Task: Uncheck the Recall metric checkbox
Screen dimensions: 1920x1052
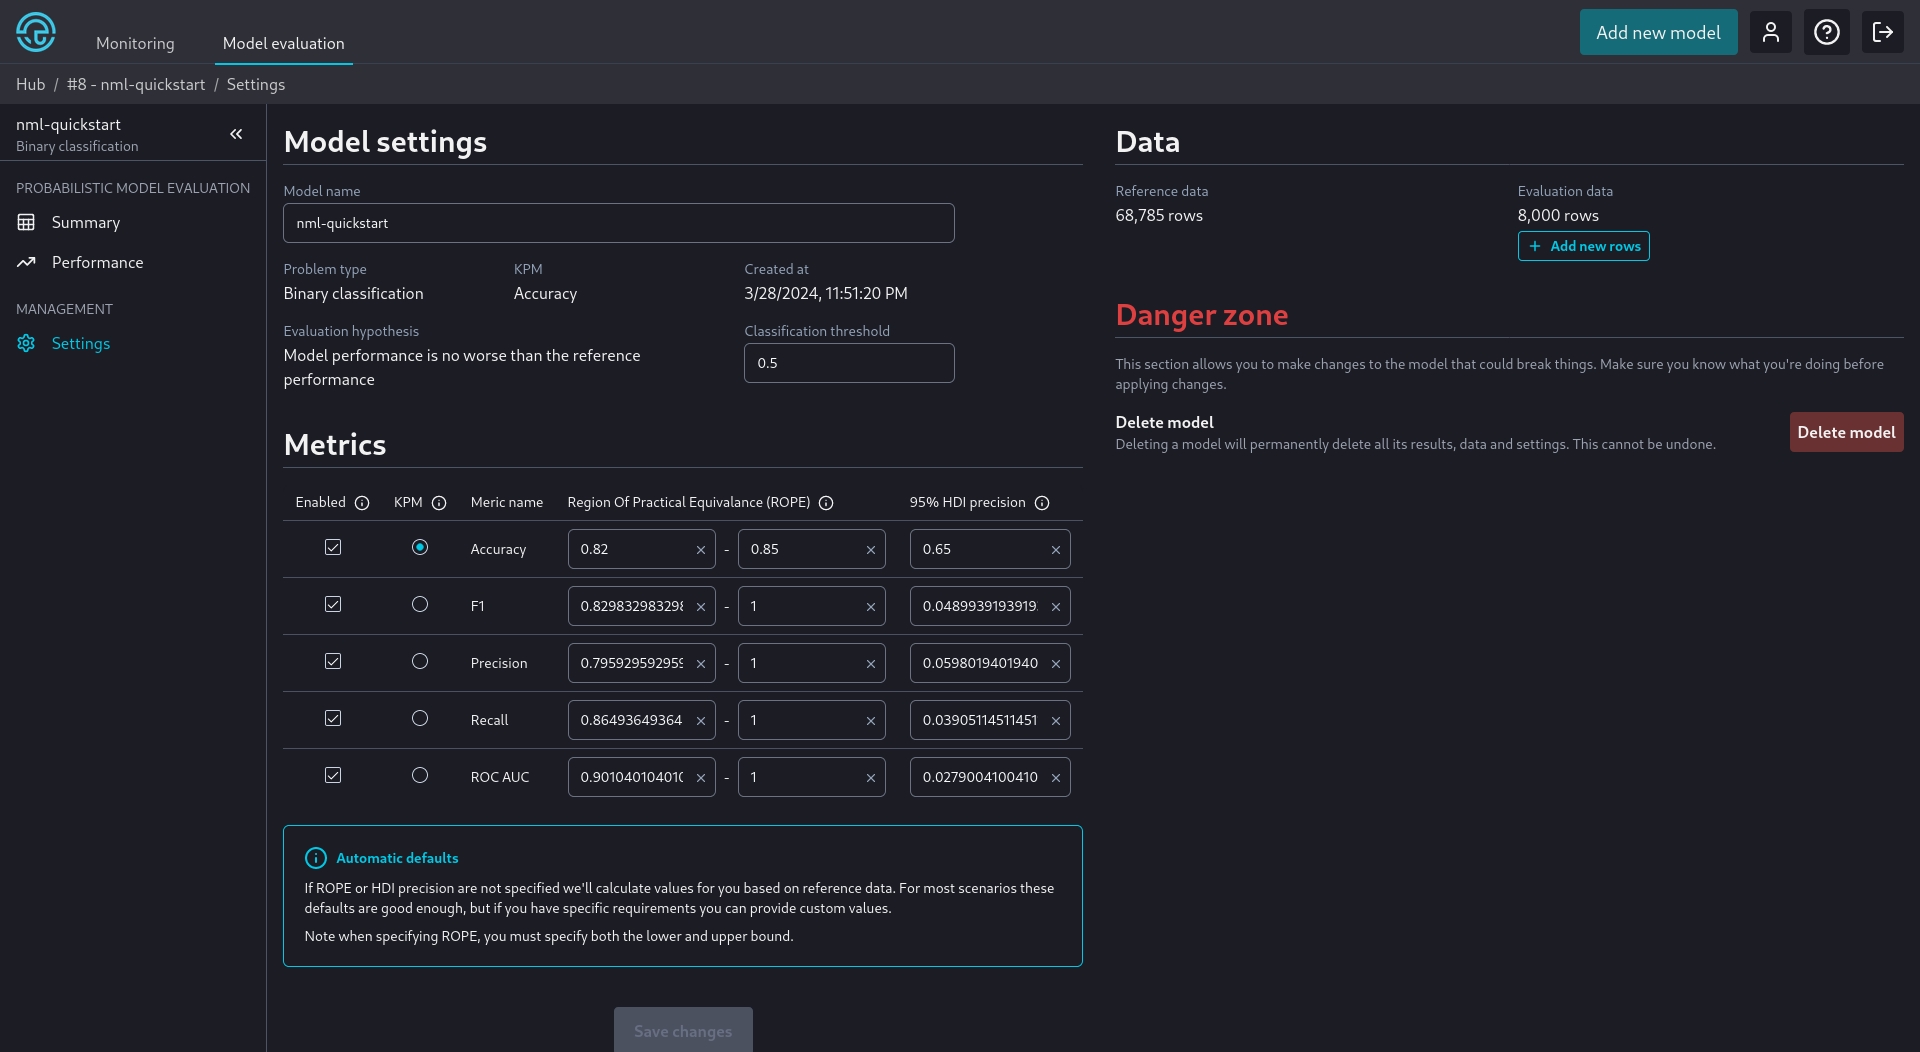Action: pos(333,719)
